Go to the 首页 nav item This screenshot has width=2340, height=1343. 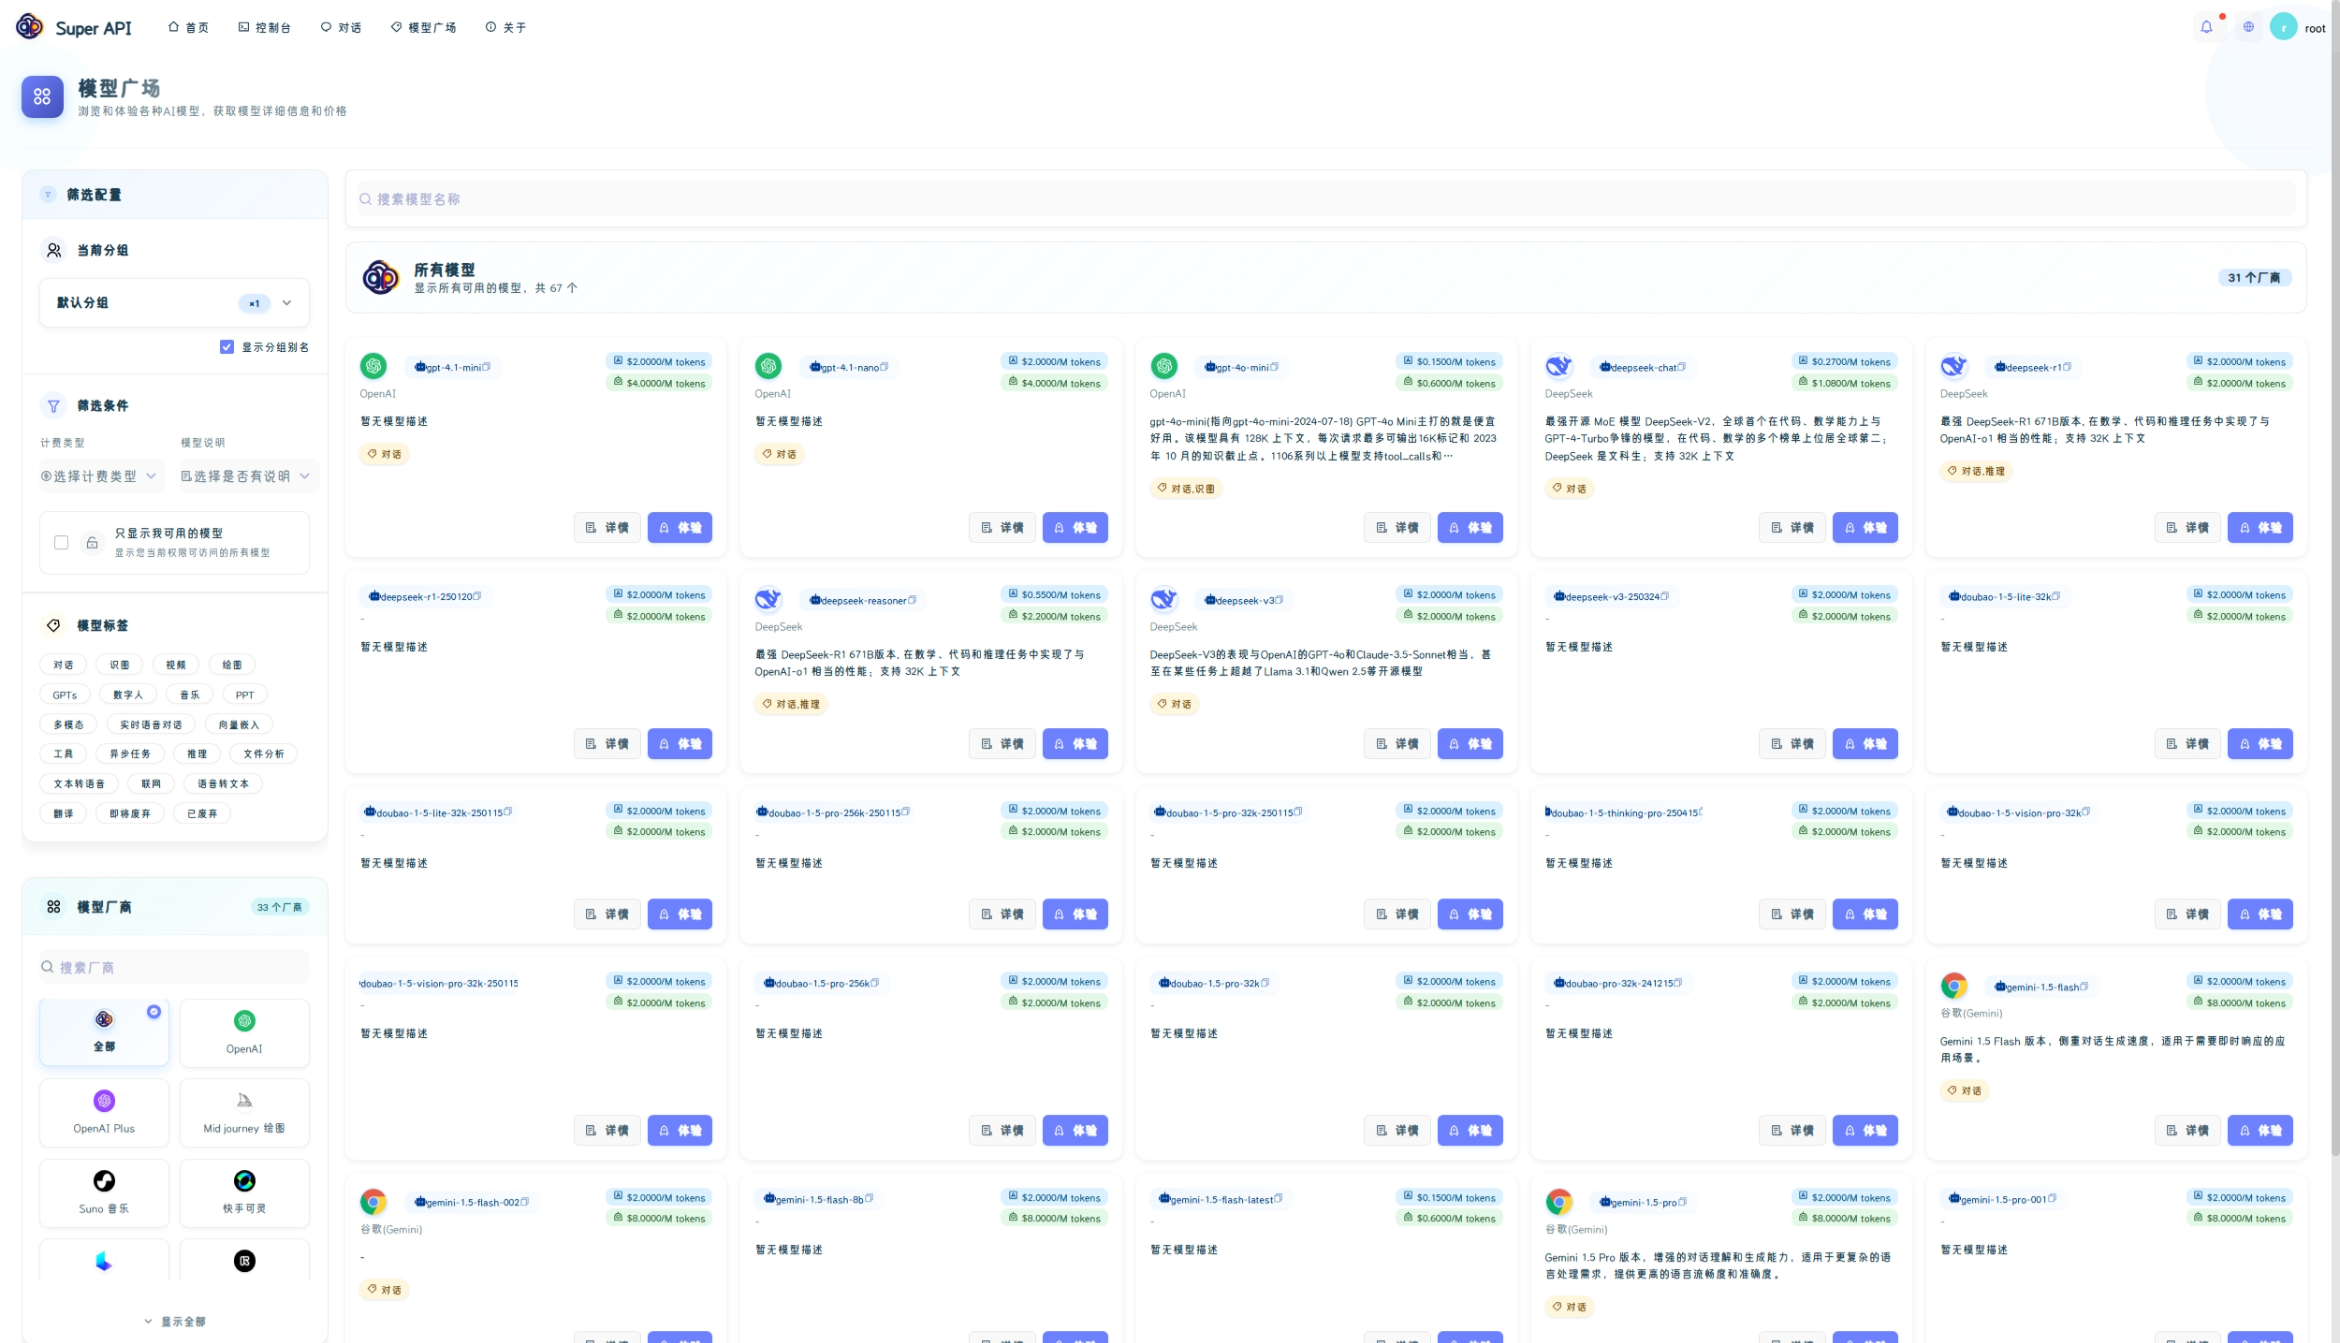(188, 27)
